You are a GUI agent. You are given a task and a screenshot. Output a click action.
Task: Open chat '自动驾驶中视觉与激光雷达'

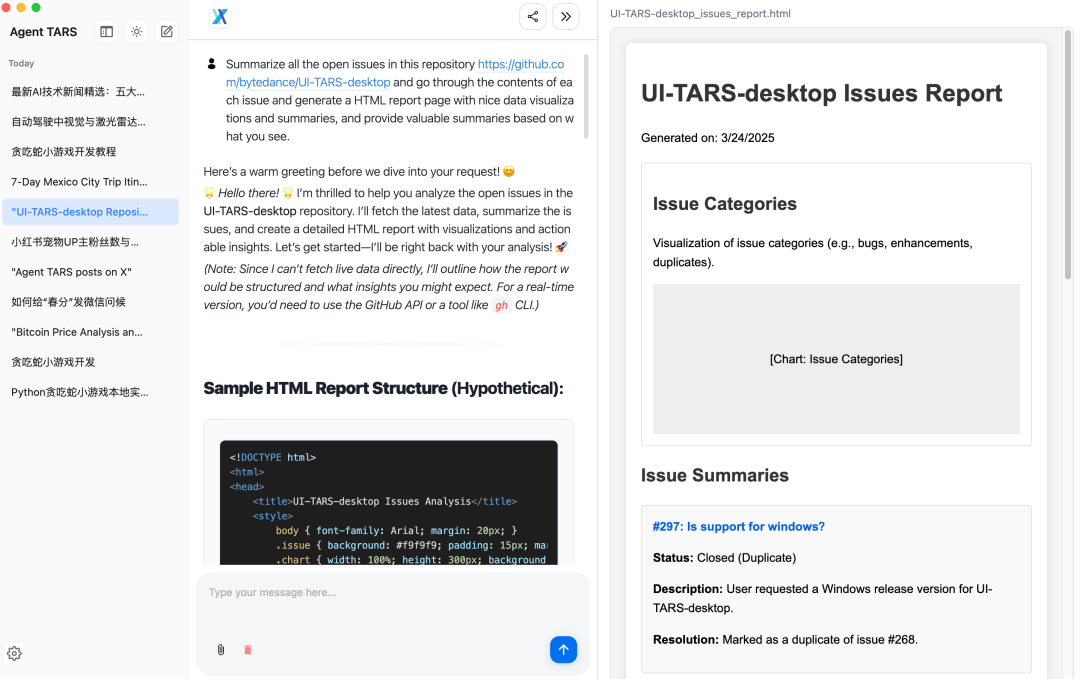point(90,122)
